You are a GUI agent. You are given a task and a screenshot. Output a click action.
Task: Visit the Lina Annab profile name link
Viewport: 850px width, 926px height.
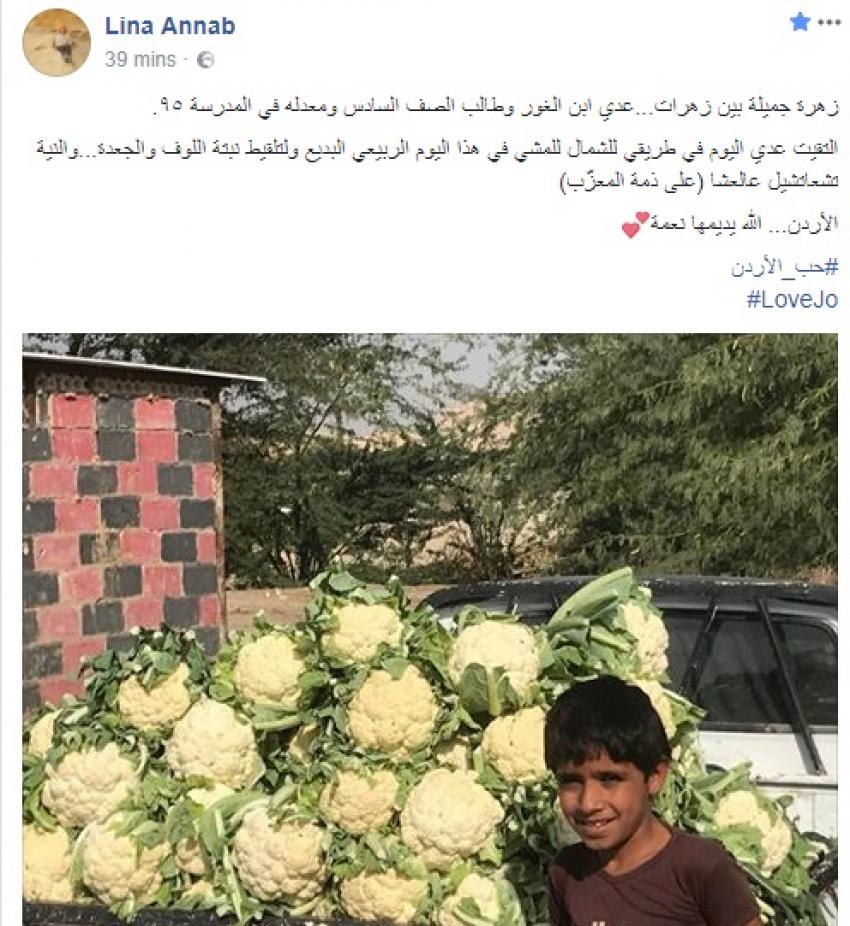pyautogui.click(x=170, y=25)
